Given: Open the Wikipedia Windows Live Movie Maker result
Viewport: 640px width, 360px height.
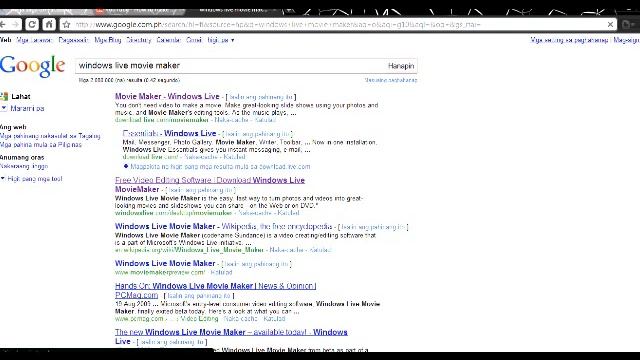Looking at the screenshot, I should click(x=223, y=227).
